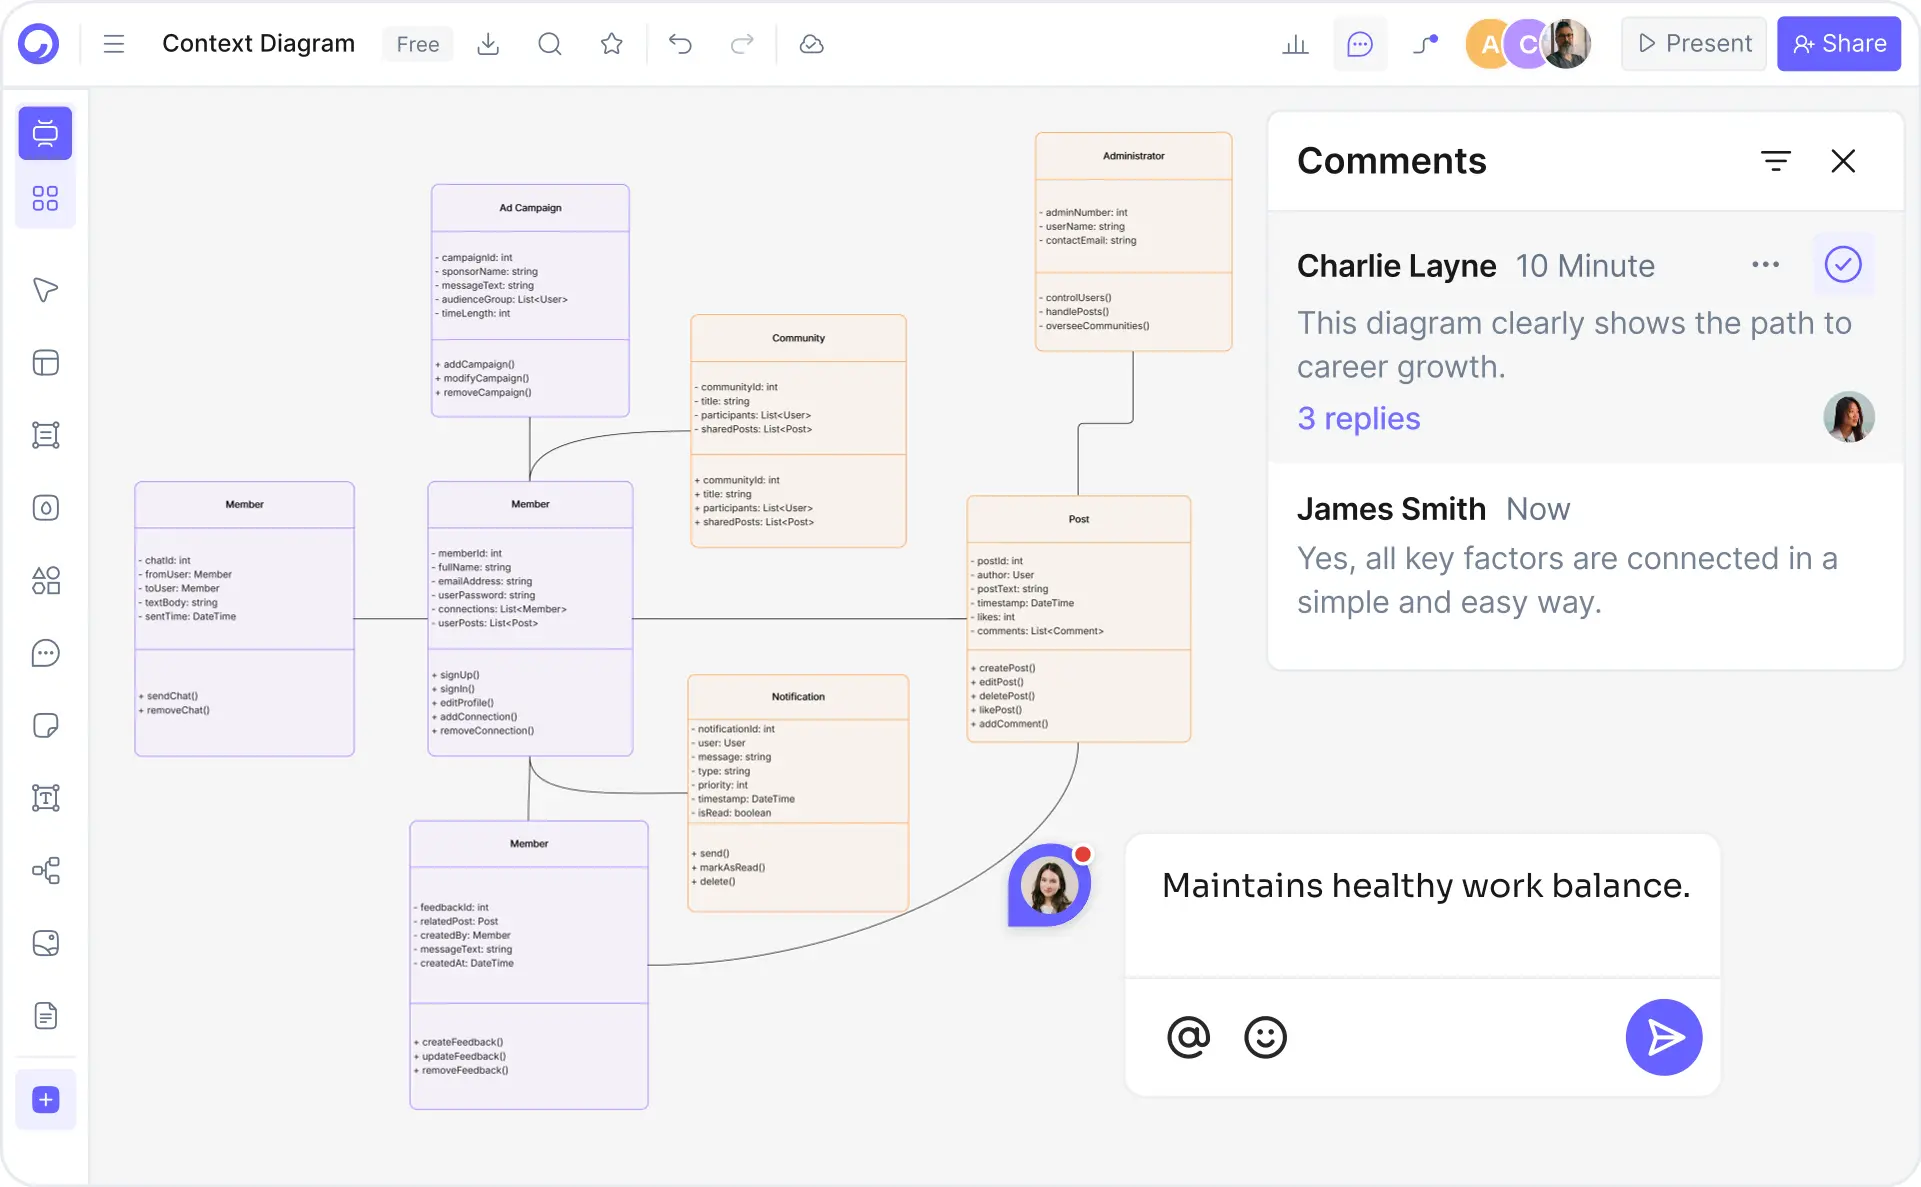Select the cursor/selection tool in sidebar
The height and width of the screenshot is (1187, 1921).
(x=45, y=290)
